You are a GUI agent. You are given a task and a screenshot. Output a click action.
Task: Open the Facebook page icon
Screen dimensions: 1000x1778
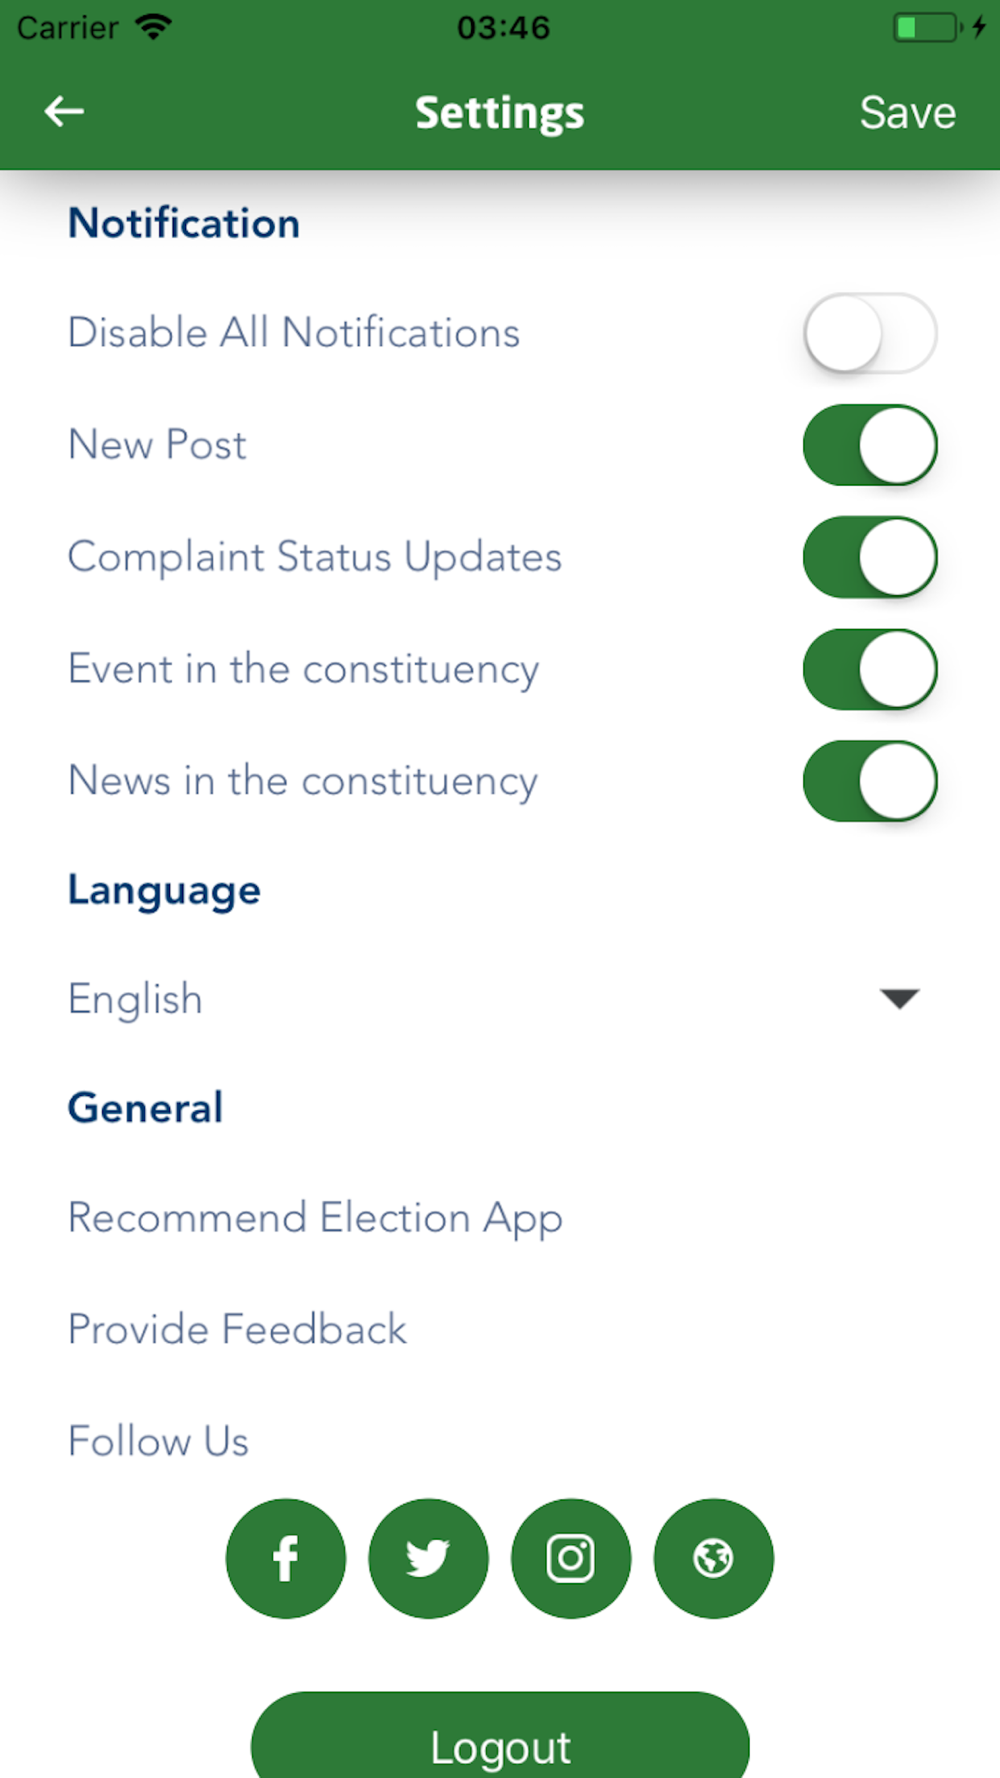[286, 1558]
